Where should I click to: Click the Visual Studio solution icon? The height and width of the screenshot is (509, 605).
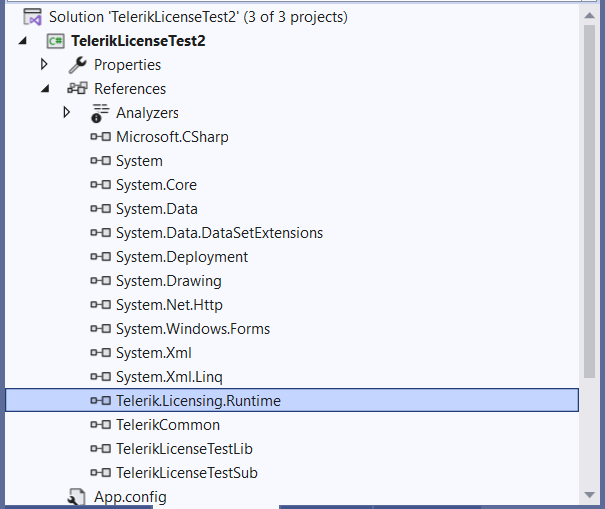(31, 17)
